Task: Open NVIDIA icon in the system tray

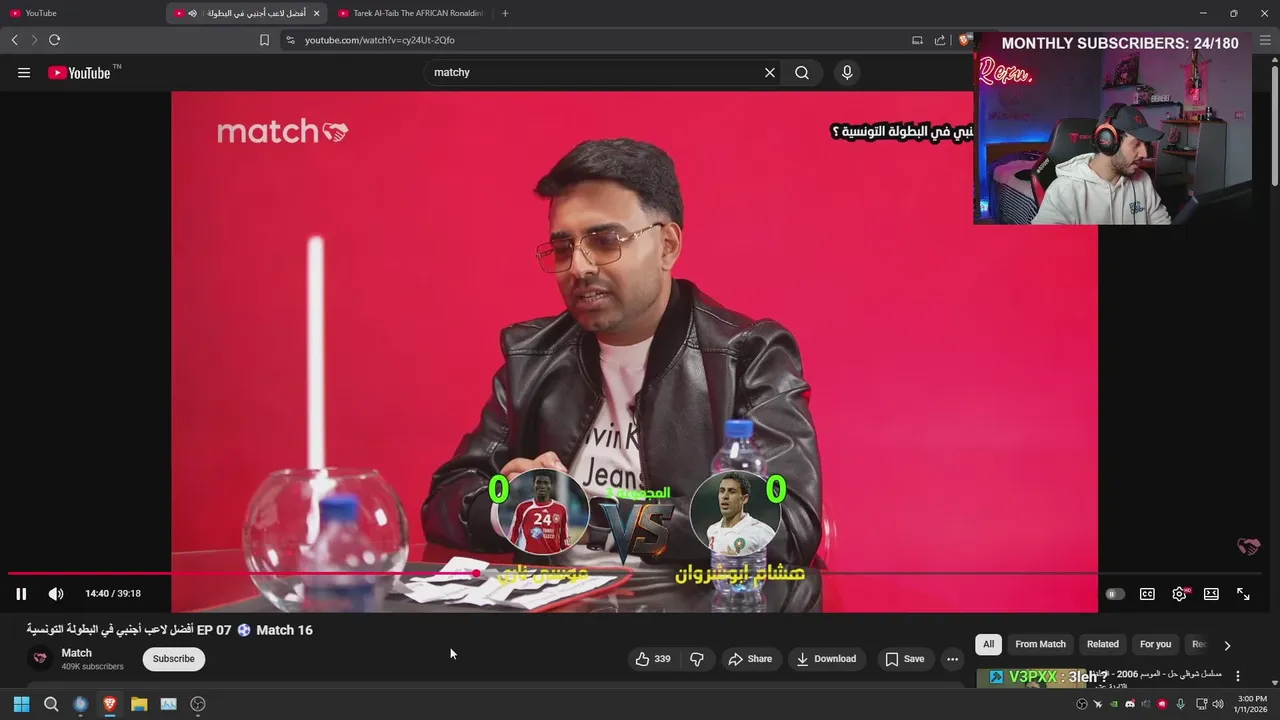Action: pos(1114,704)
